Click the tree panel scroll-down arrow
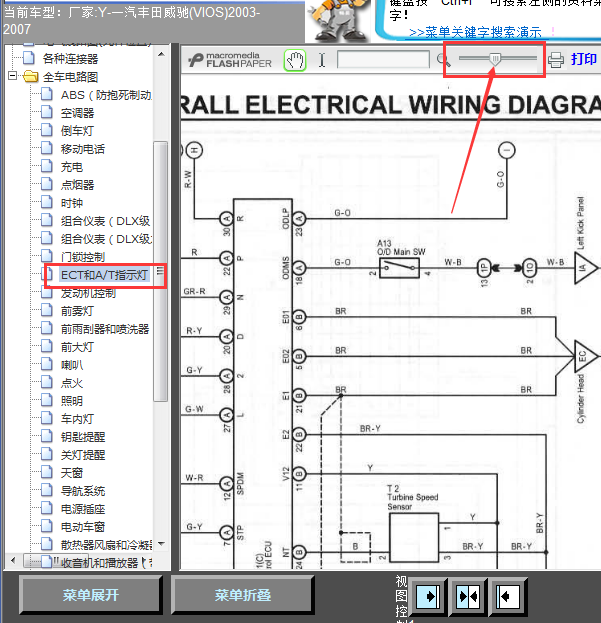 coord(161,543)
